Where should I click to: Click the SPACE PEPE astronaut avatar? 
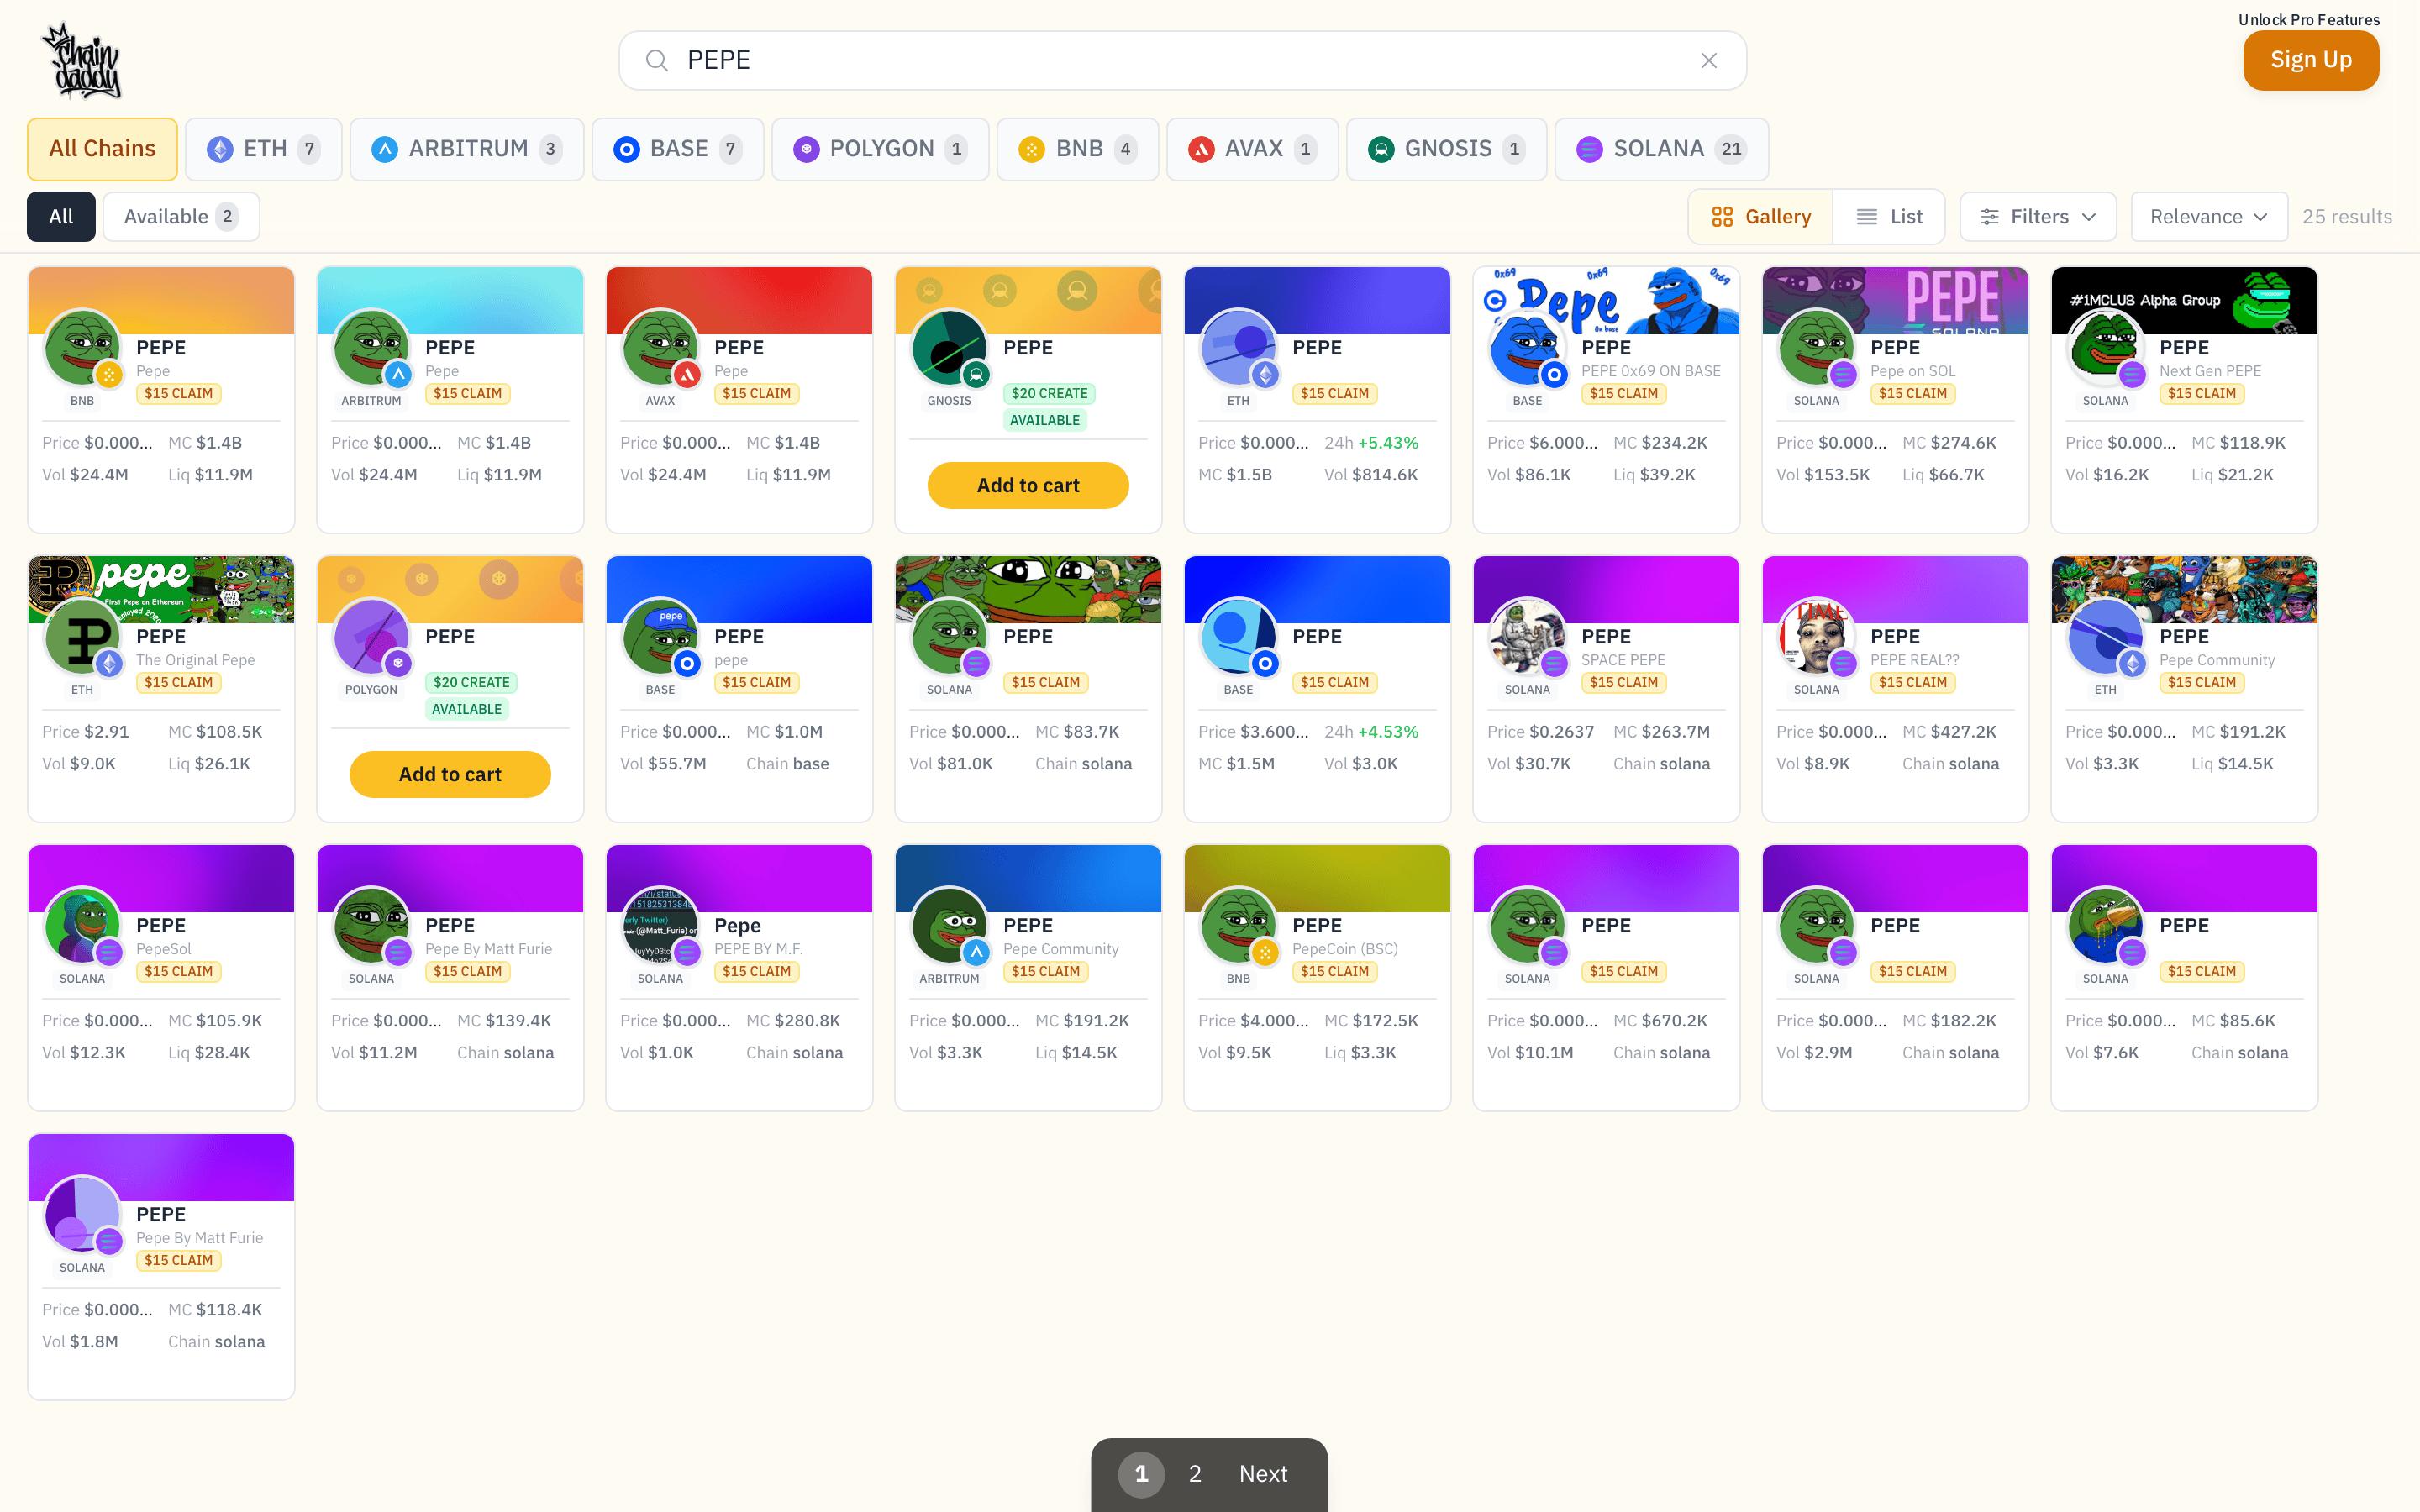[1527, 637]
